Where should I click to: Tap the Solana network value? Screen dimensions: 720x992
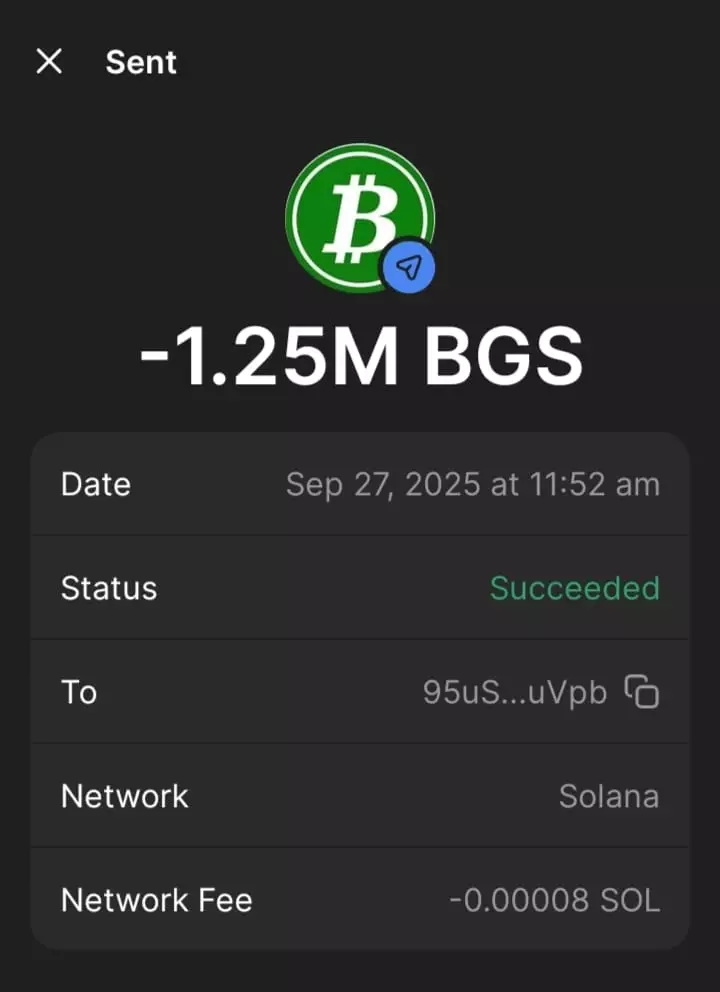click(x=608, y=796)
